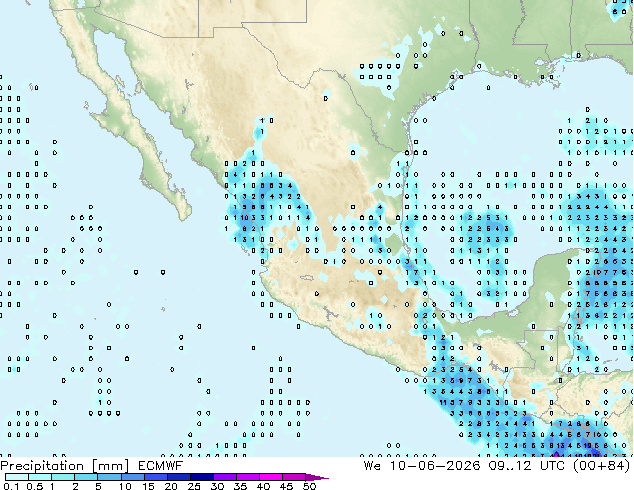Click the '(00+84)' forecast hour text
Screen dimensions: 634x490
click(x=602, y=466)
